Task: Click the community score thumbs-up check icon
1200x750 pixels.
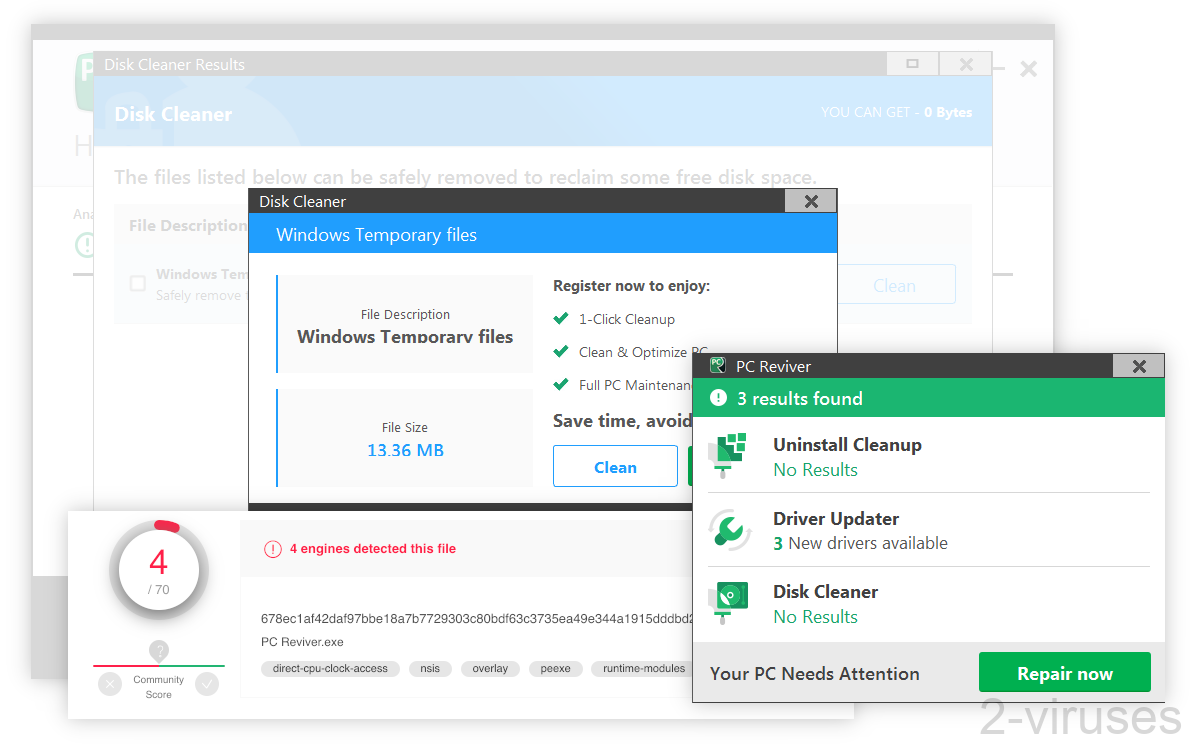Action: (x=207, y=684)
